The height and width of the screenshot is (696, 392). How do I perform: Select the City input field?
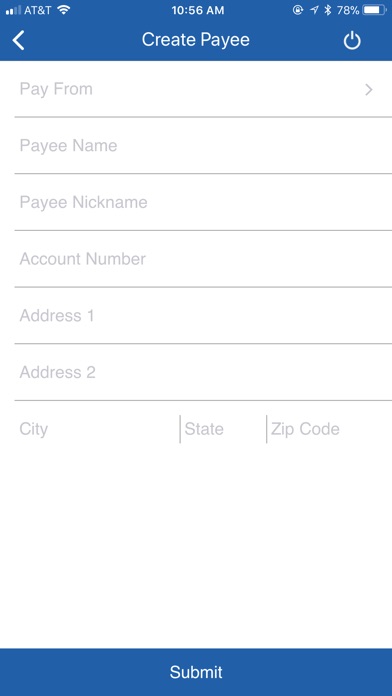pyautogui.click(x=97, y=429)
